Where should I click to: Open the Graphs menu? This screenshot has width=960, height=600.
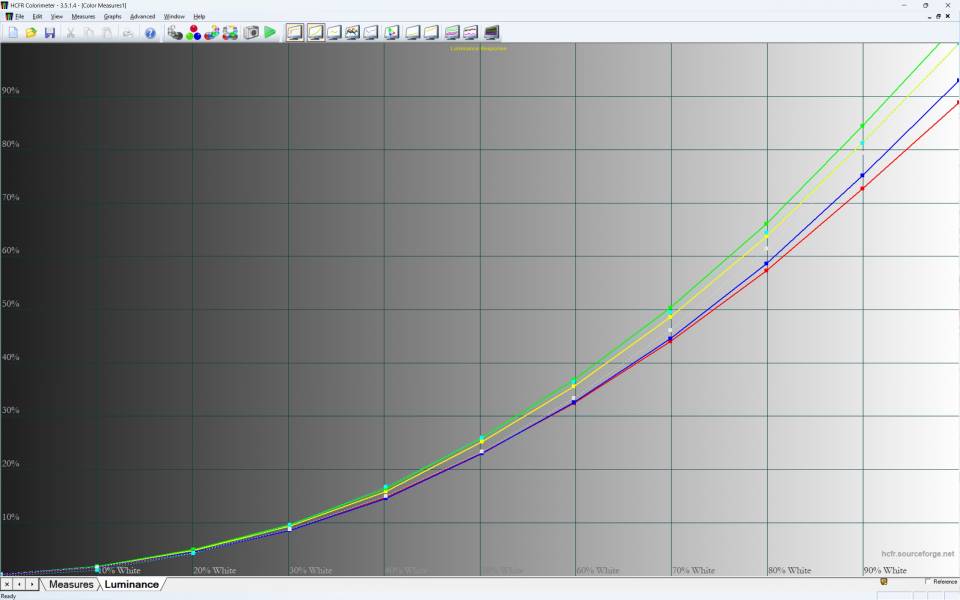click(112, 17)
